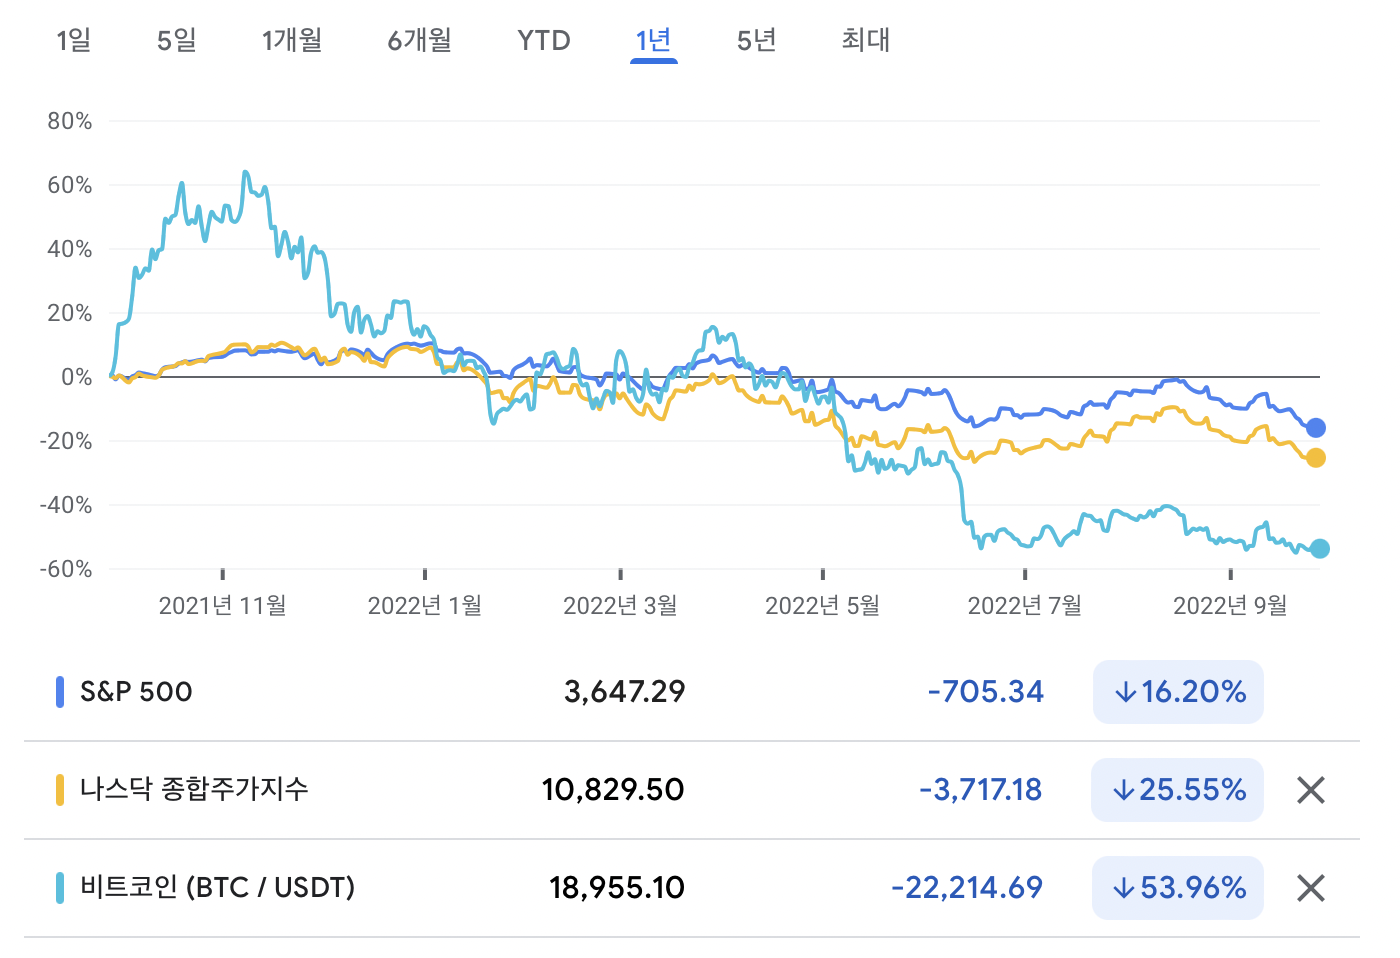The image size is (1400, 958).
Task: Click the 2022년 5월 axis label
Action: [823, 605]
